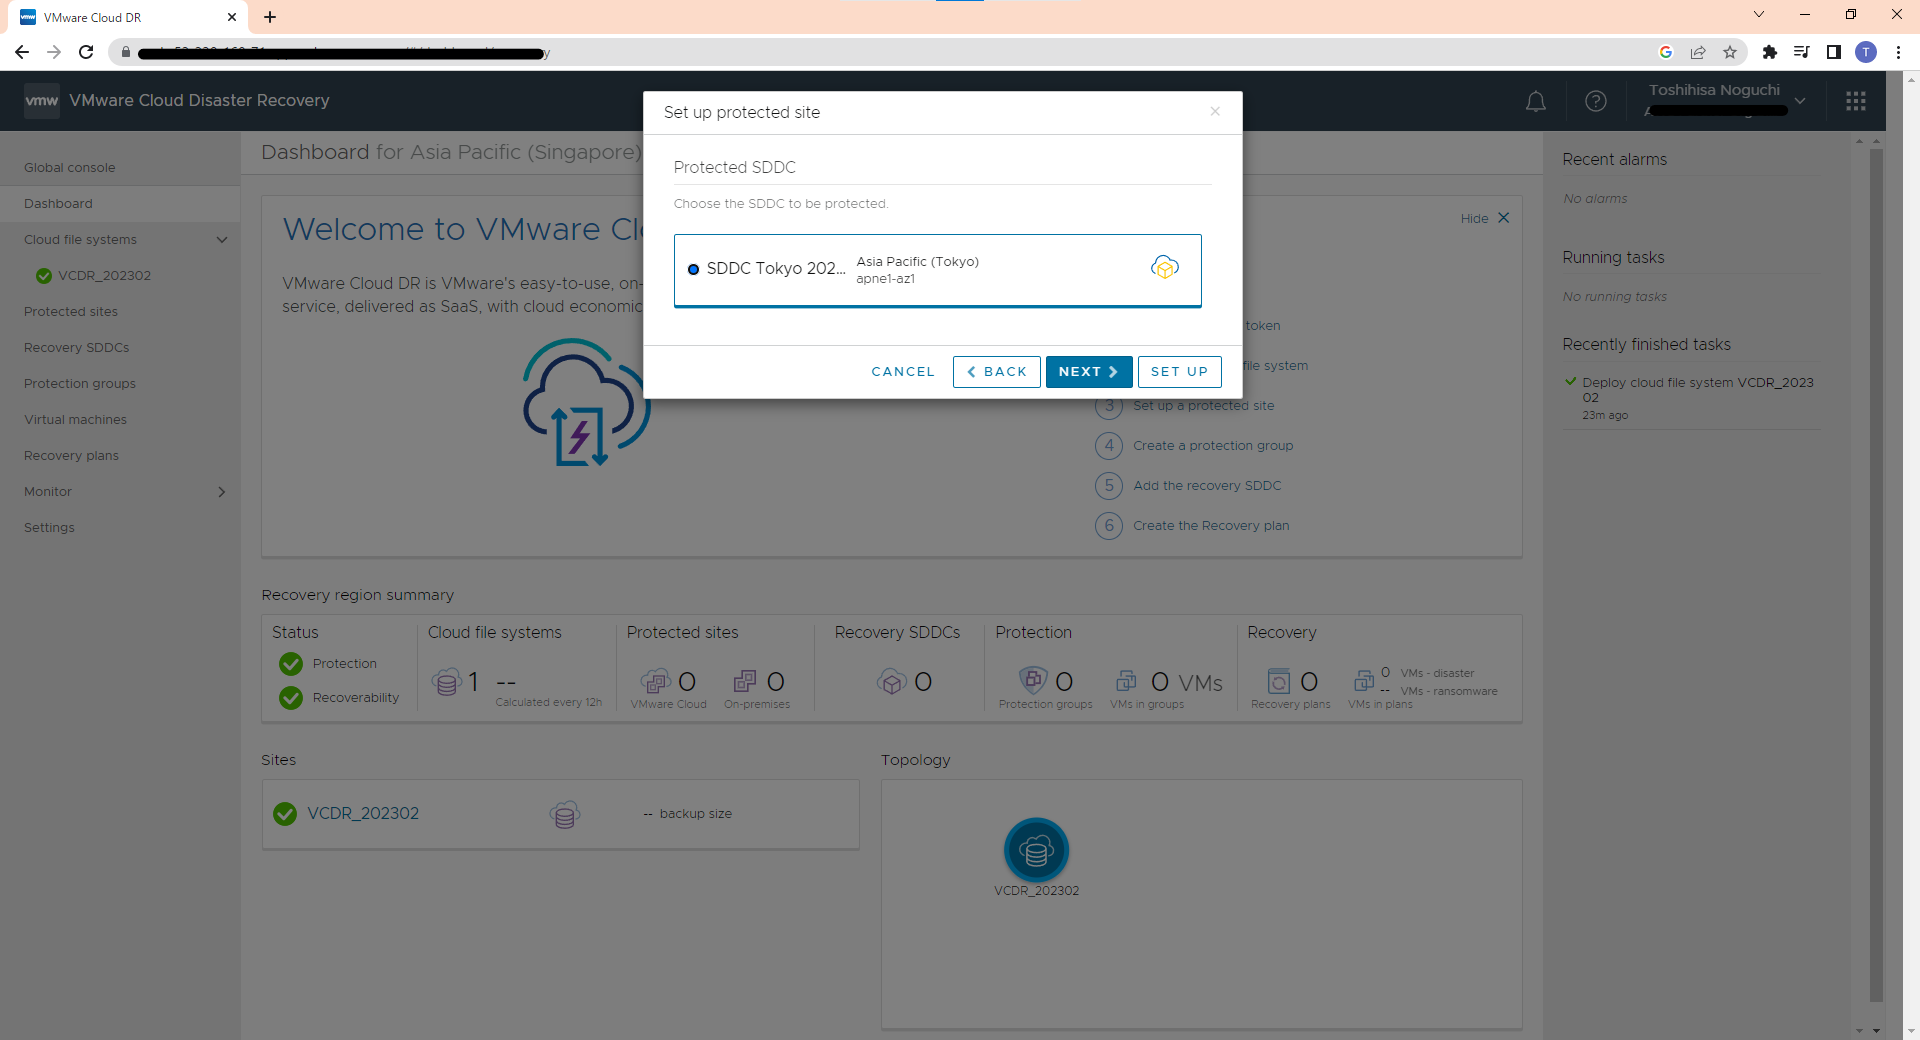Click NEXT to continue wizard
This screenshot has height=1040, width=1920.
point(1089,371)
